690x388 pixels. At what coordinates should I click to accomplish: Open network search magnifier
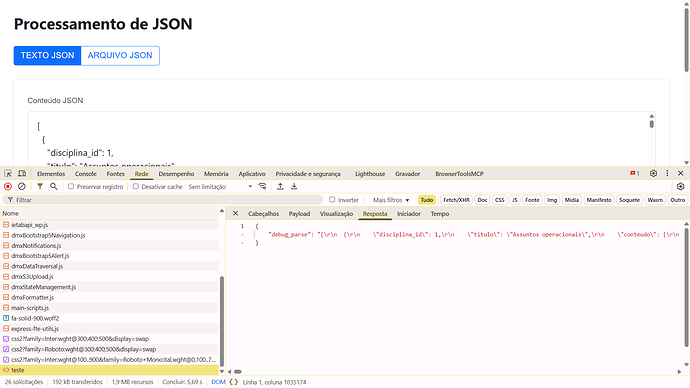[54, 187]
